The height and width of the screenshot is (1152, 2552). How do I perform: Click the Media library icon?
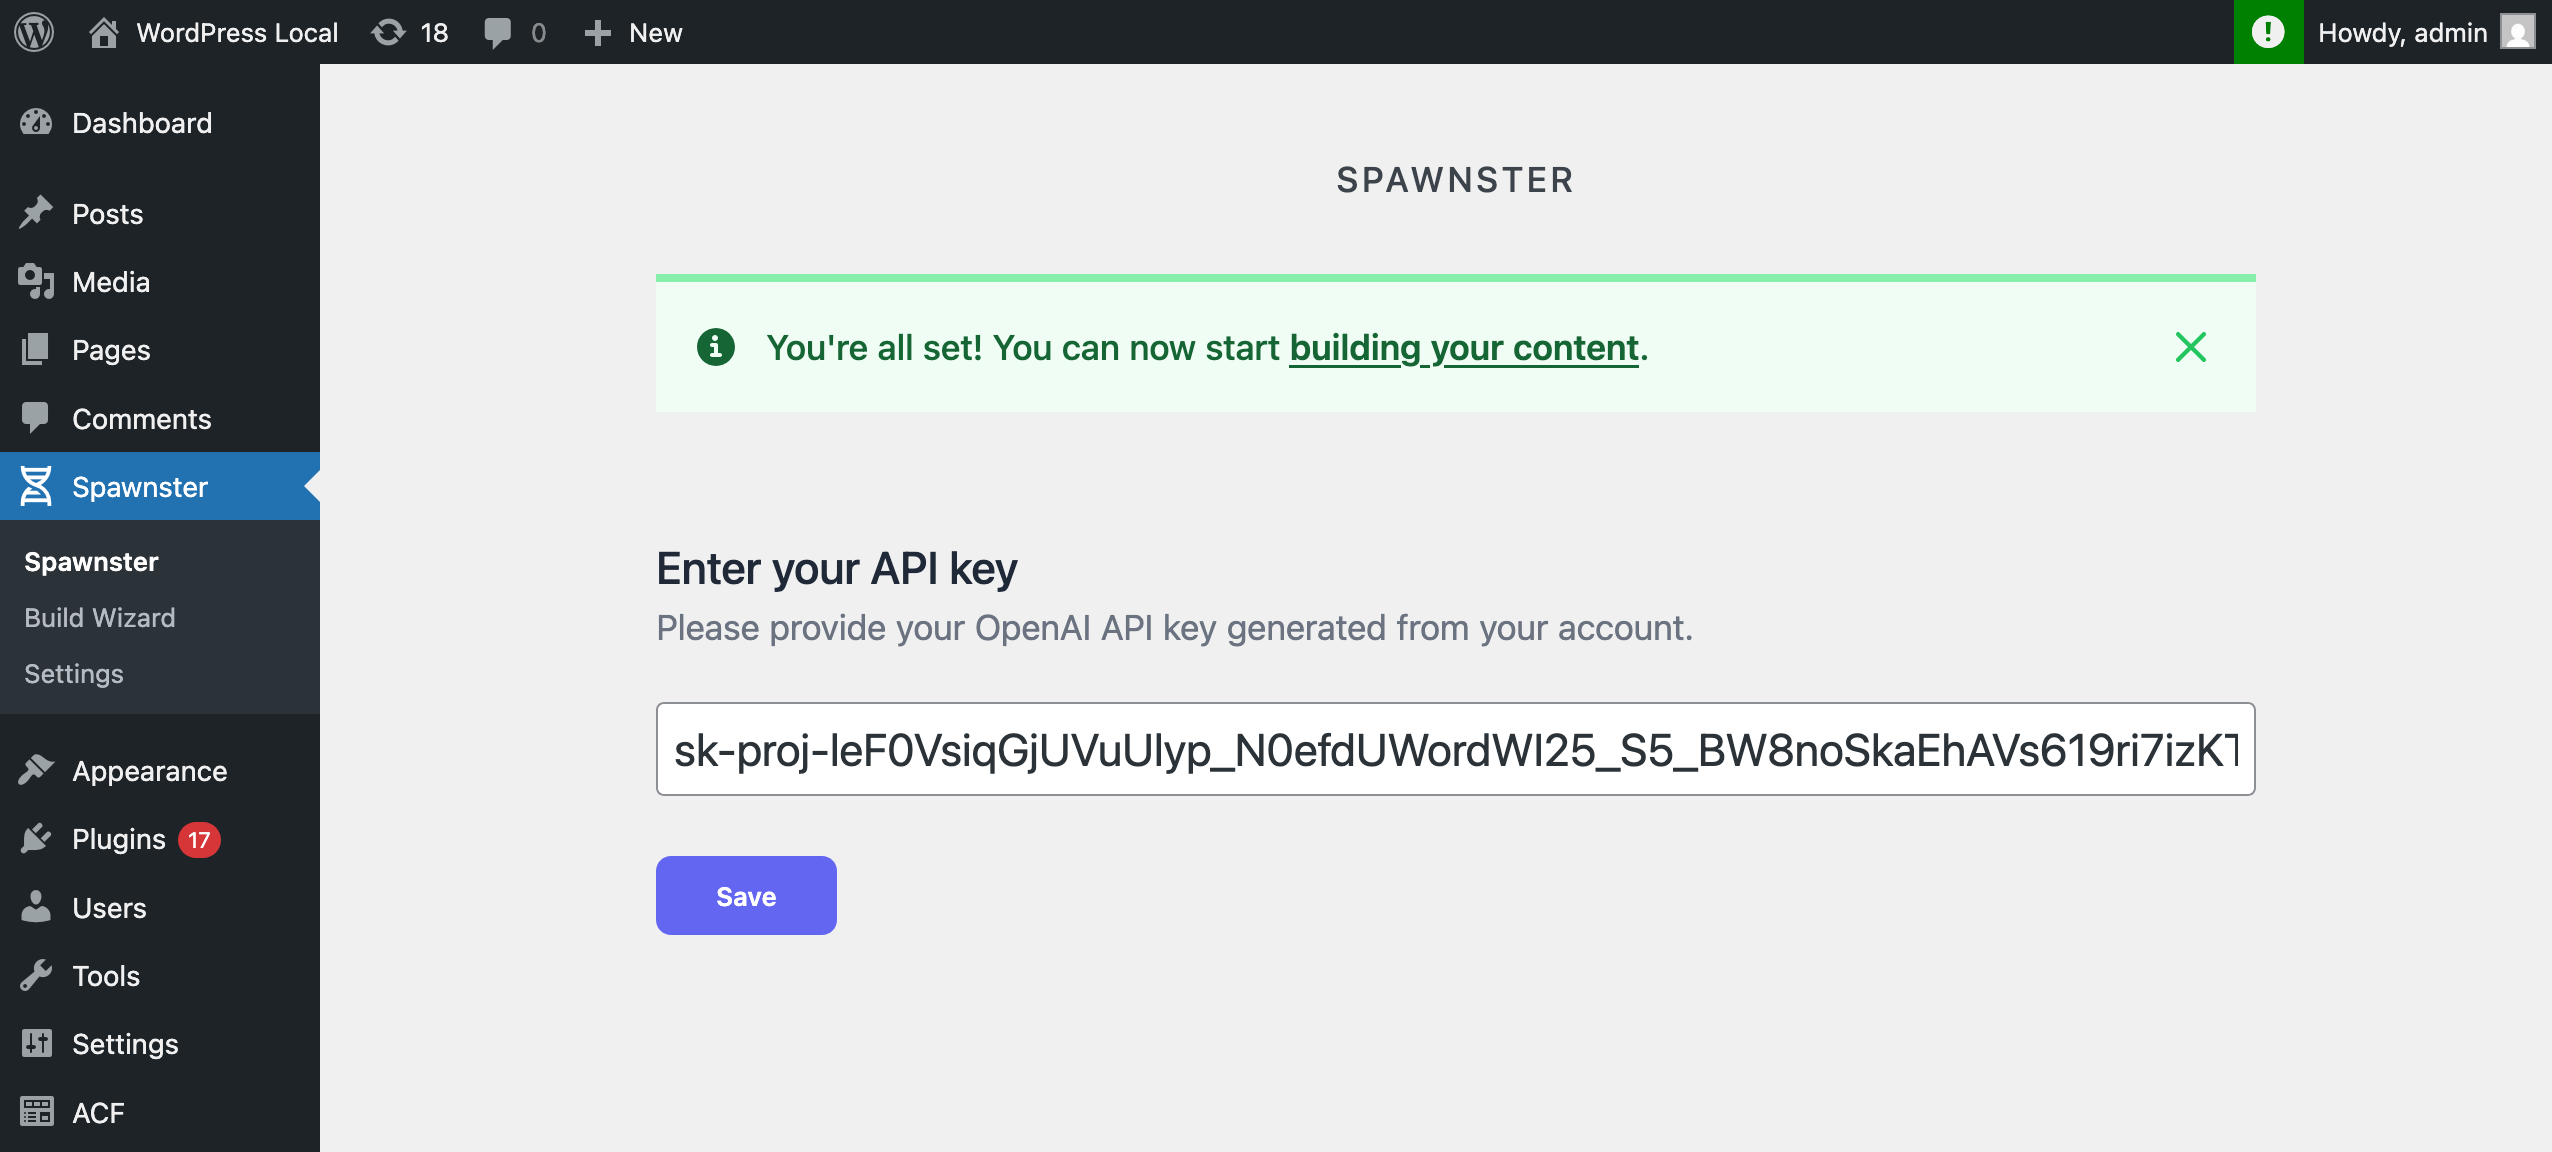point(36,282)
